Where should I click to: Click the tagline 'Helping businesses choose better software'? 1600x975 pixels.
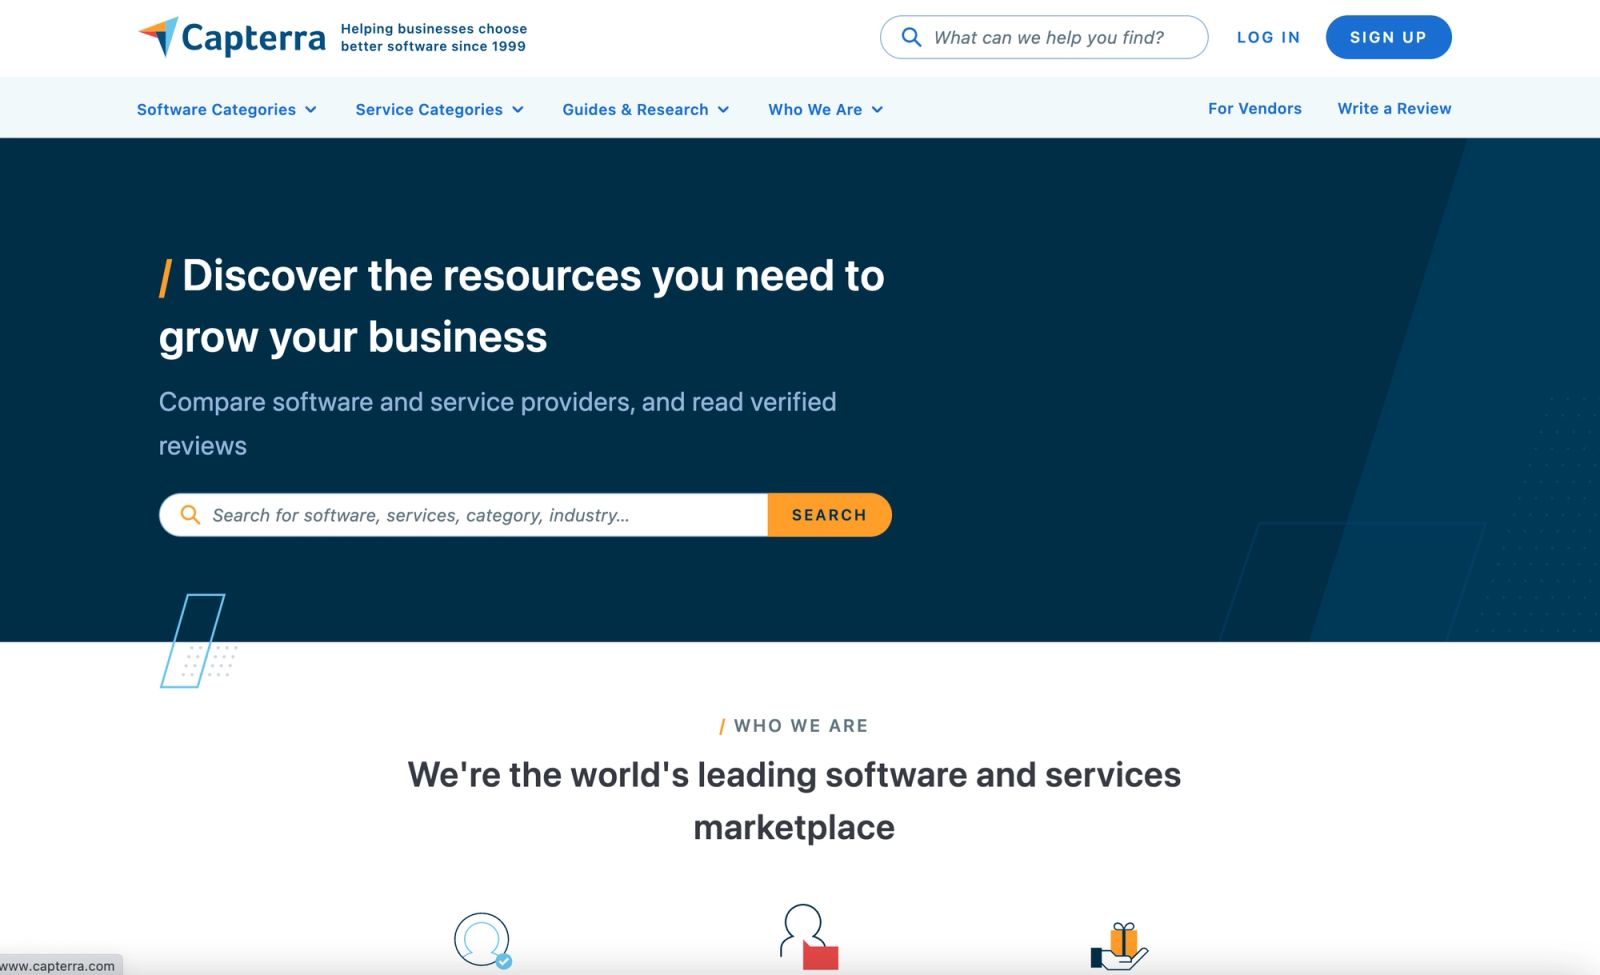click(x=433, y=37)
